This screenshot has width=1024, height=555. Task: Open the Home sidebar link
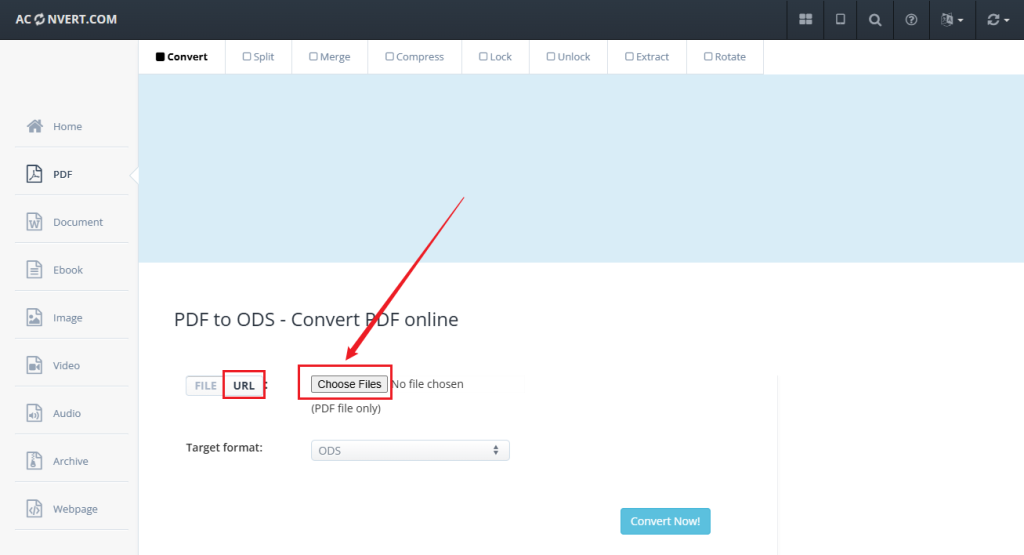click(x=67, y=127)
